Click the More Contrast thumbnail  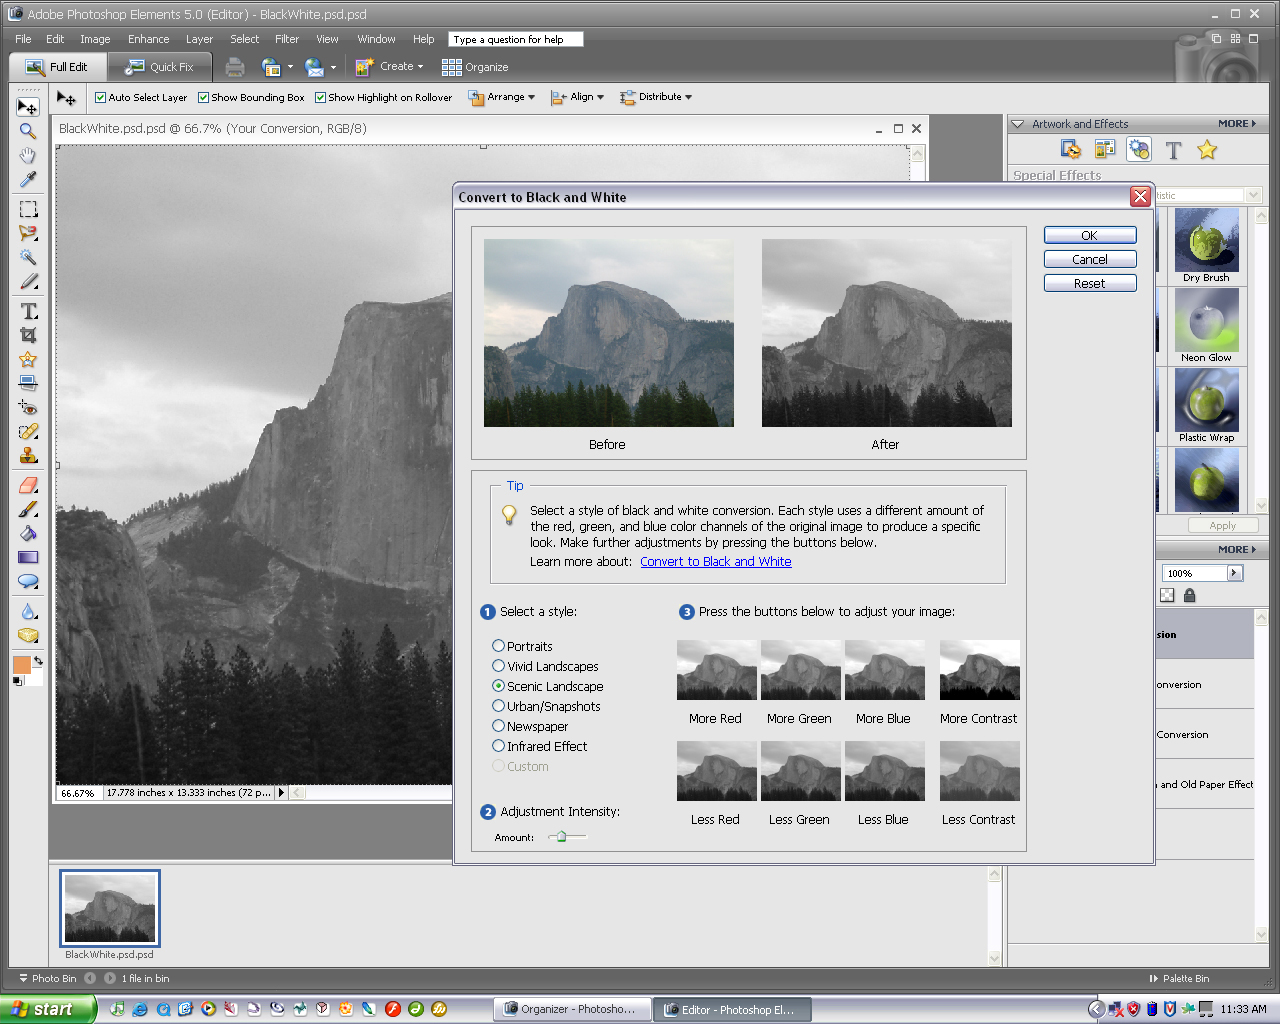[x=979, y=670]
